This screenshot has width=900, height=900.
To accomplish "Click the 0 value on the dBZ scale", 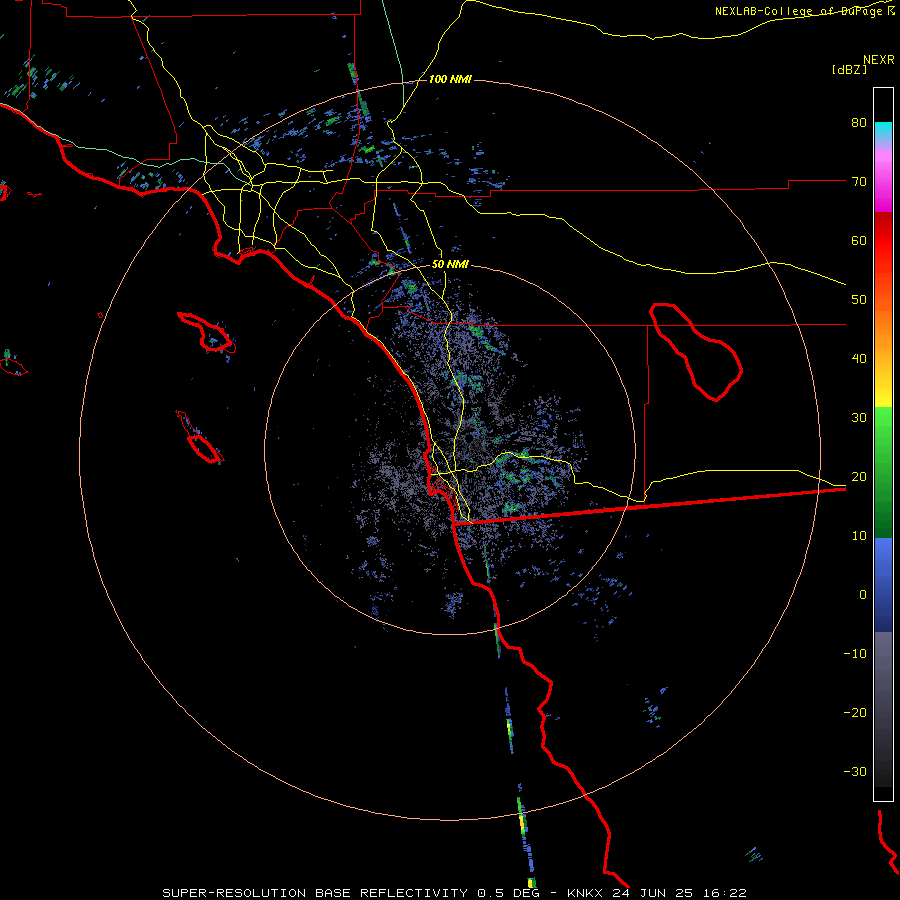I will tap(863, 595).
